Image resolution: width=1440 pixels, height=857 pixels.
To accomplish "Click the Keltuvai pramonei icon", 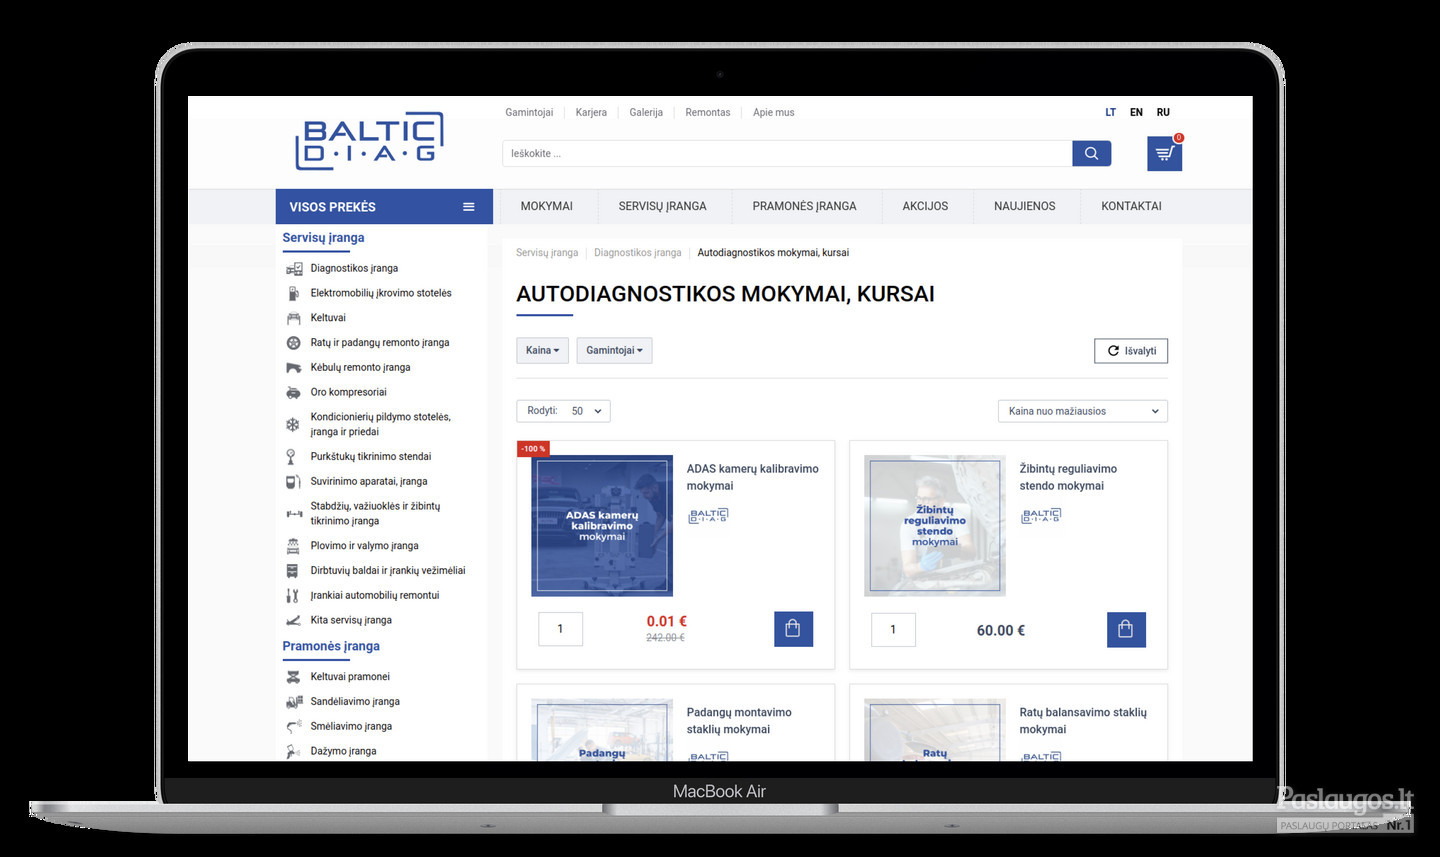I will [293, 677].
